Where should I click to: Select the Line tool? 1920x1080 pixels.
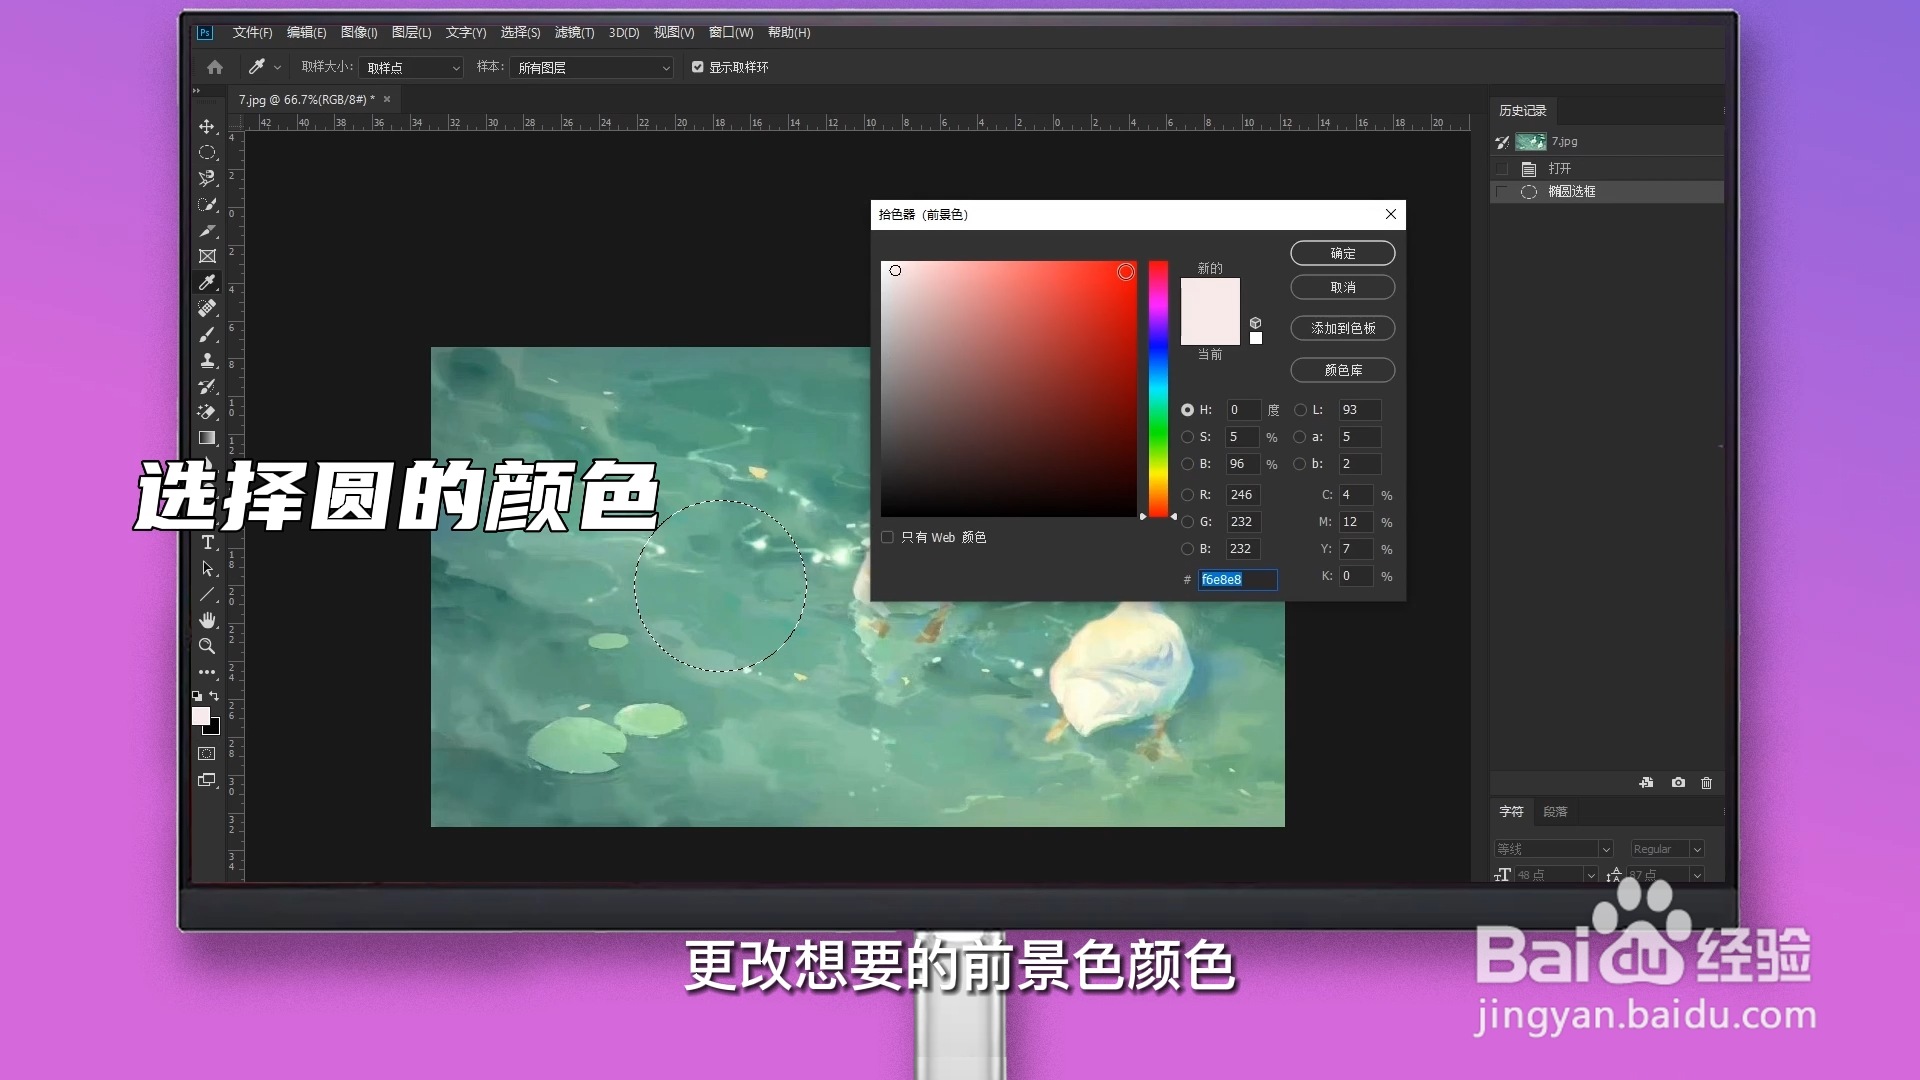207,595
